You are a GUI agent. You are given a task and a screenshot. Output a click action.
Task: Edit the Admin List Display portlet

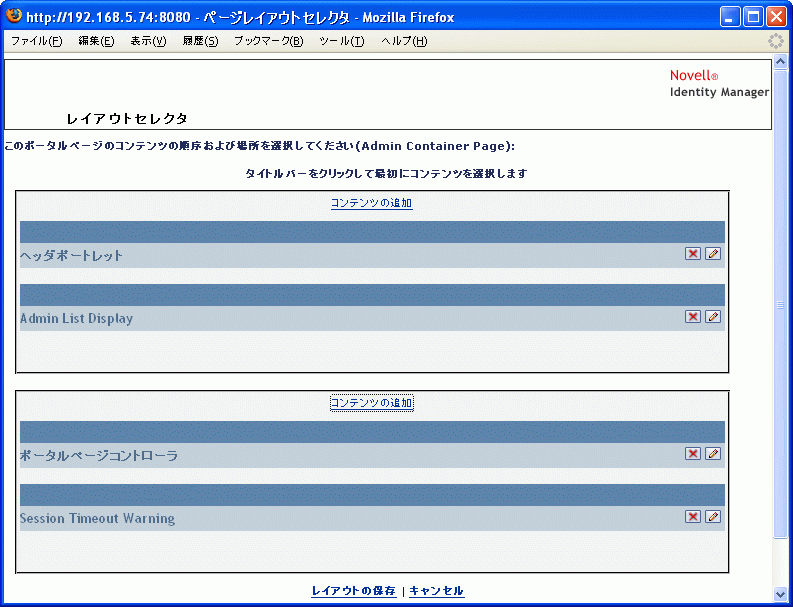point(713,317)
